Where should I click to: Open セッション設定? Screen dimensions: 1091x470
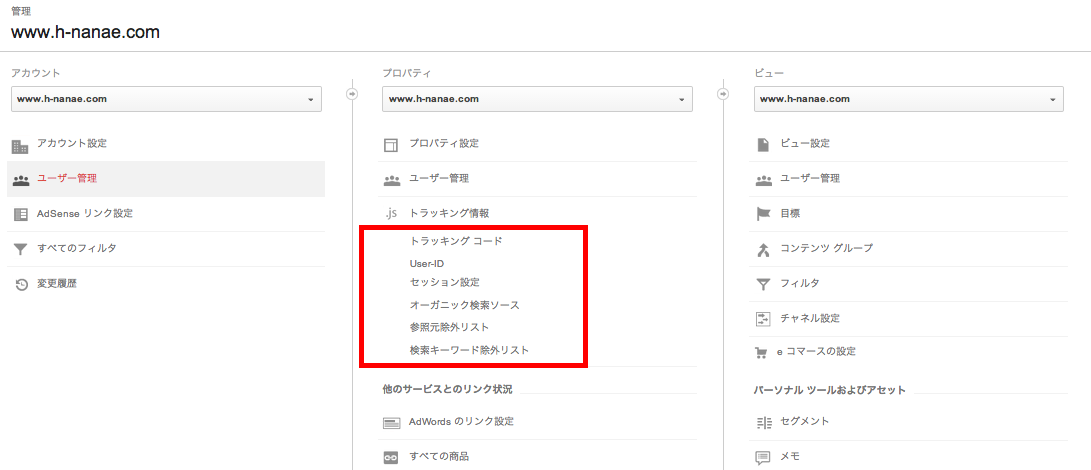click(445, 283)
